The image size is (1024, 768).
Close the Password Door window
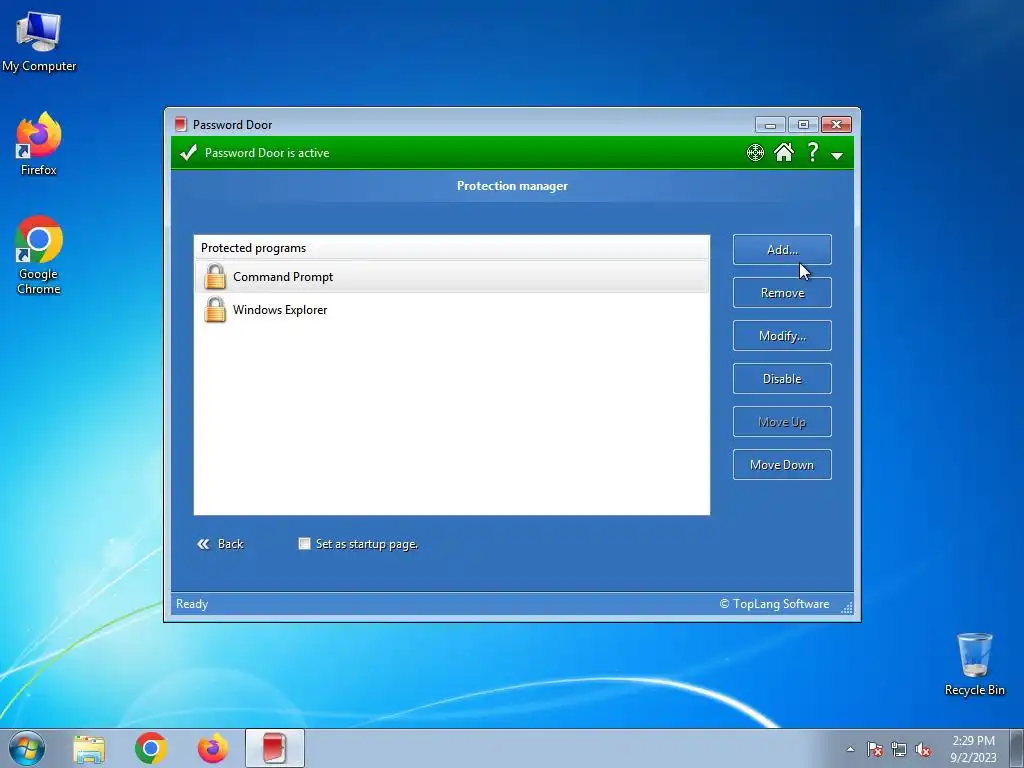click(x=836, y=125)
